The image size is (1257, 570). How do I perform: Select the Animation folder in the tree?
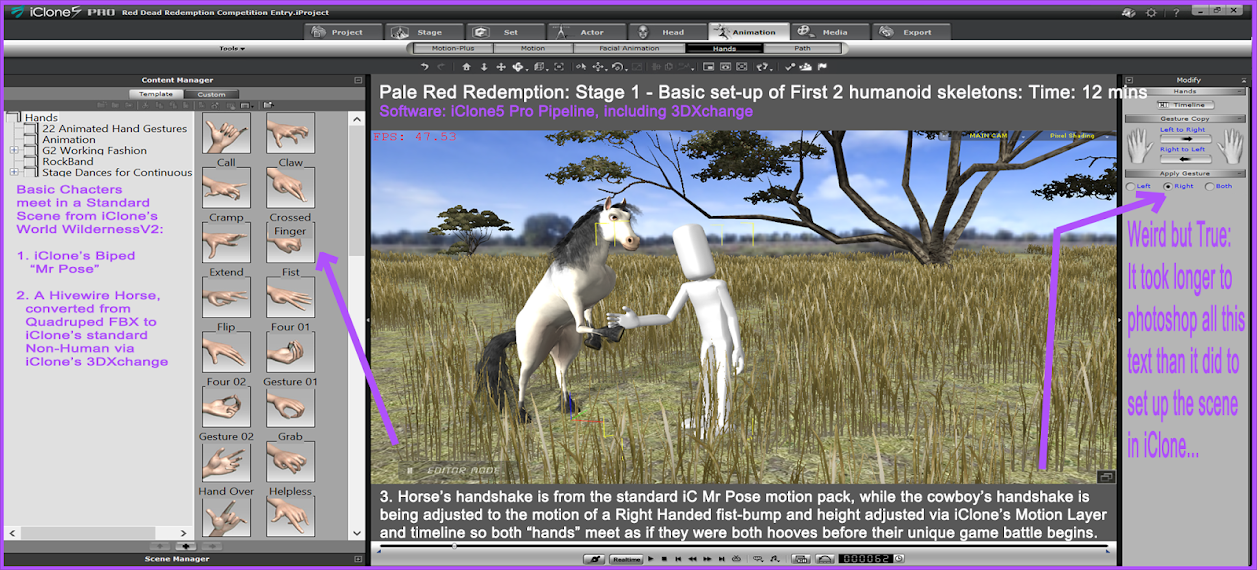click(x=69, y=140)
